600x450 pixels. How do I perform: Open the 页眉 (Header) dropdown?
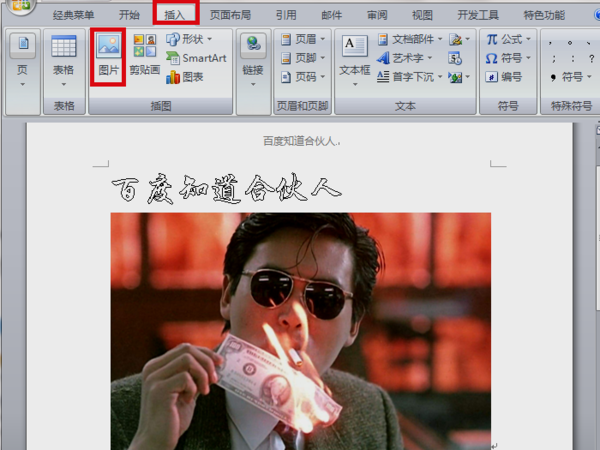pos(303,39)
